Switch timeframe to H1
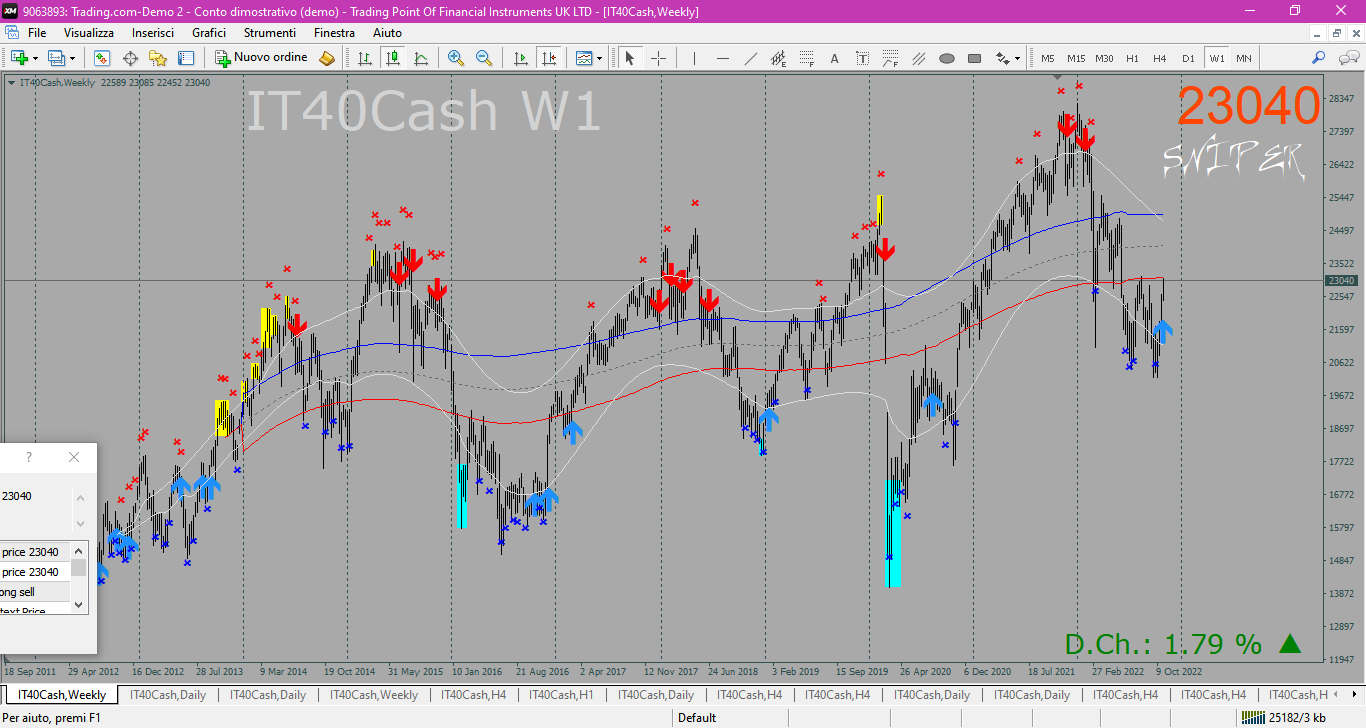The image size is (1366, 728). 1132,58
